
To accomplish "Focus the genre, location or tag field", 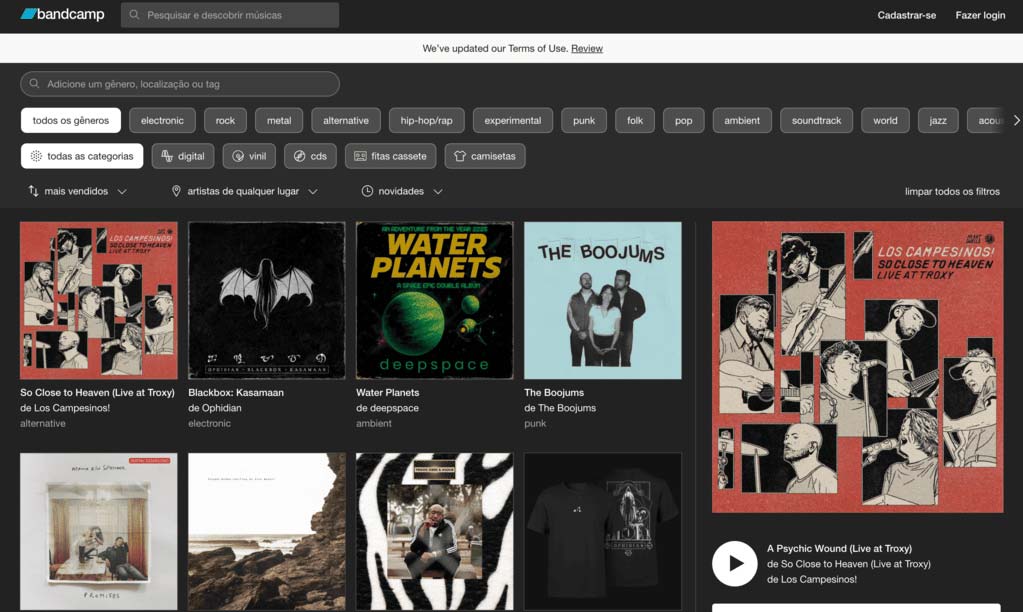I will coord(180,84).
